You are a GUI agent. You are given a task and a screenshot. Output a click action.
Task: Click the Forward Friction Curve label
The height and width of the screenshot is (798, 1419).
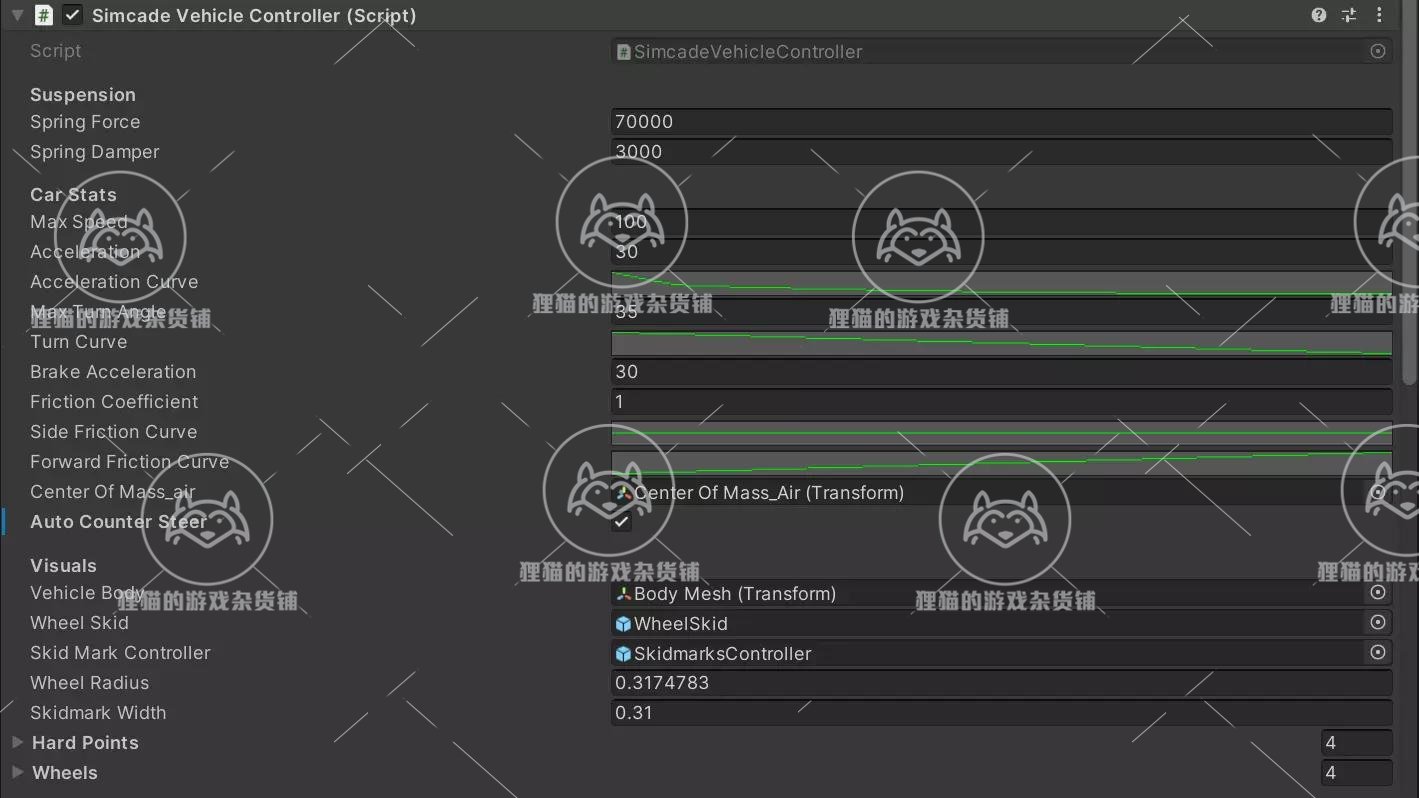130,462
